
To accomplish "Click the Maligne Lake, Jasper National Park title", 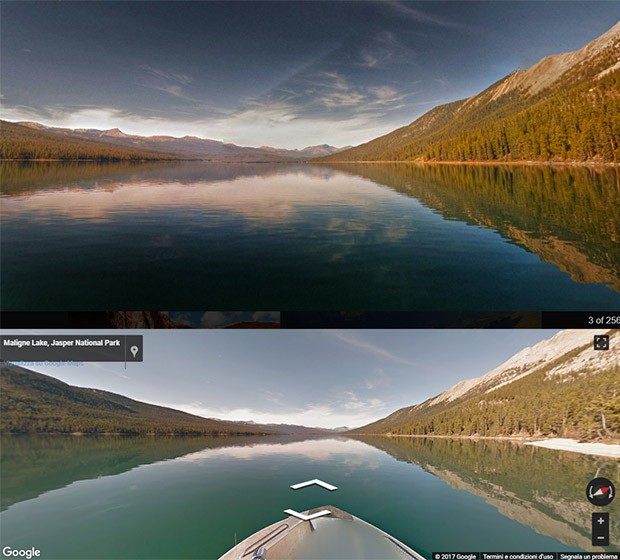I will (x=62, y=343).
